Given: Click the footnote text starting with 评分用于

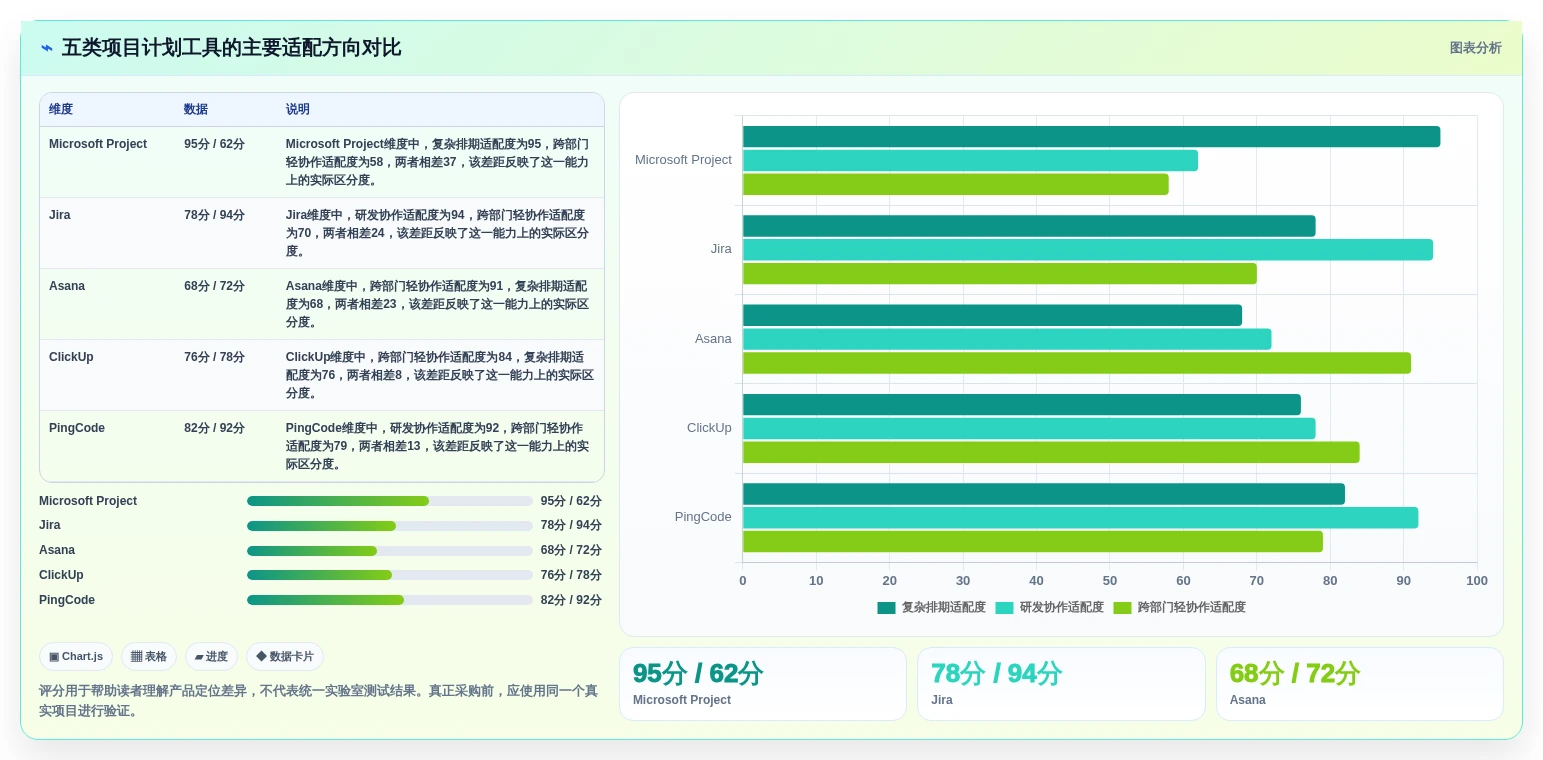Looking at the screenshot, I should [318, 701].
